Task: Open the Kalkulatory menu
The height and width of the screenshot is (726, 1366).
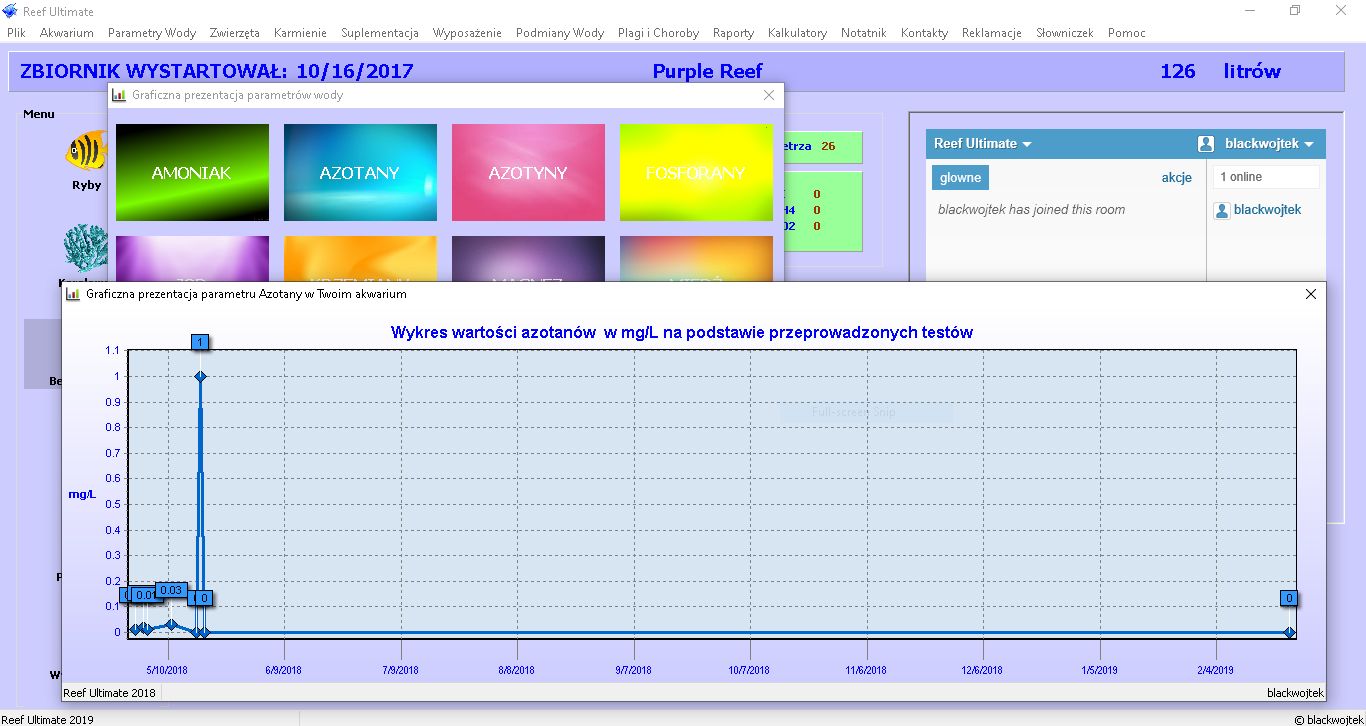Action: point(797,33)
